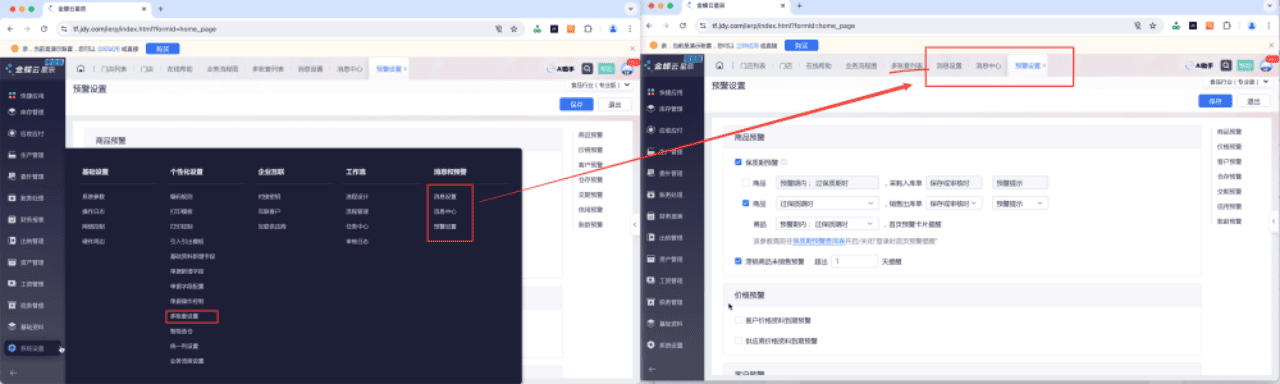Screen dimensions: 1280x384
Task: Enable 客户价格控制到期预警 checkbox
Action: click(x=738, y=320)
